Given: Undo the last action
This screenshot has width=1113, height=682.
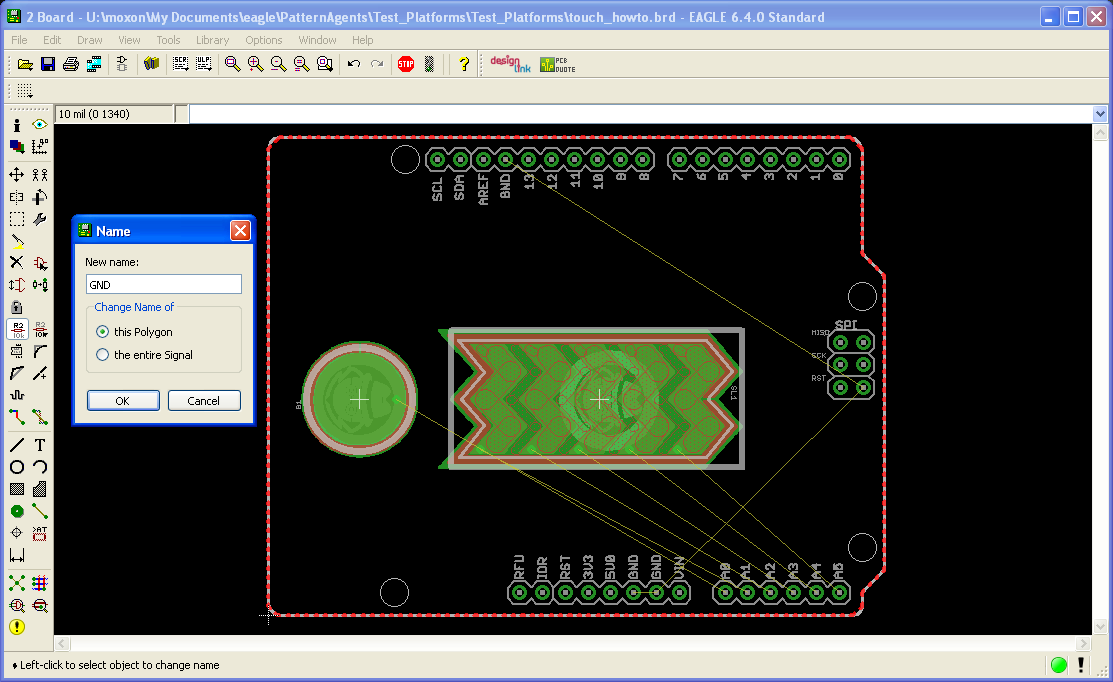Looking at the screenshot, I should click(353, 65).
